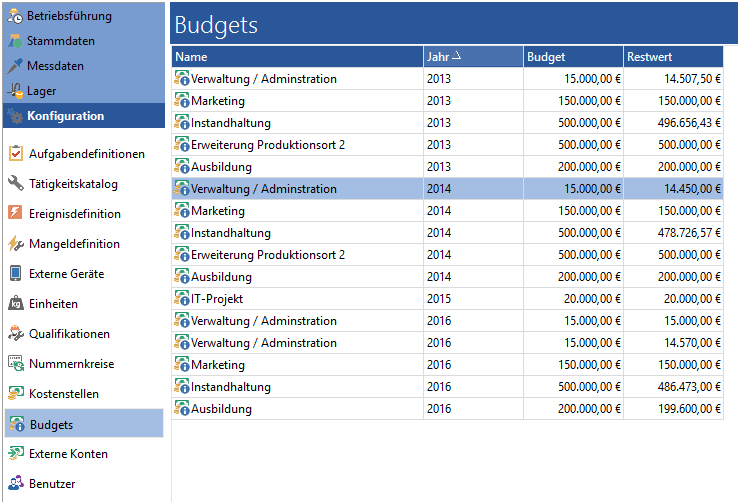Click the Externe Konten icon
This screenshot has width=738, height=502.
[16, 453]
